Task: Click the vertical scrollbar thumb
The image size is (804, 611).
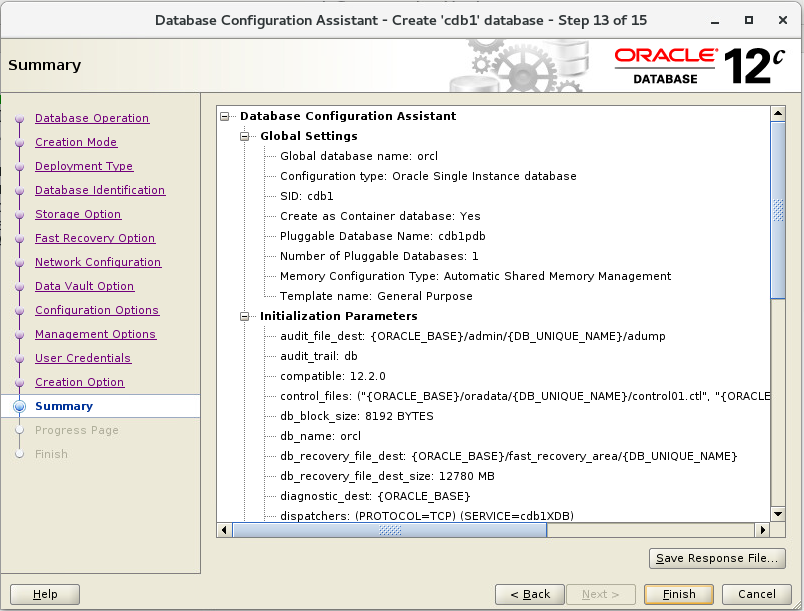Action: [x=778, y=210]
